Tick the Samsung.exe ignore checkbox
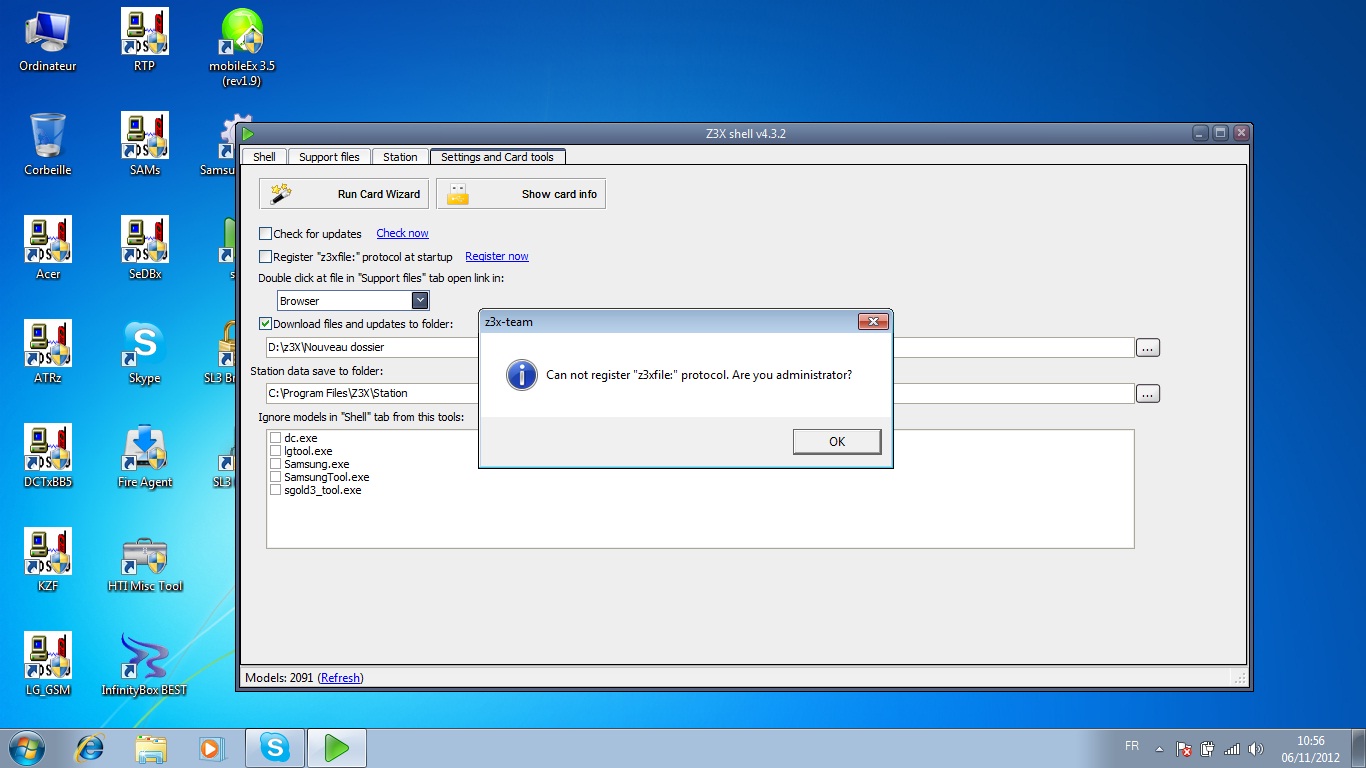 click(275, 464)
